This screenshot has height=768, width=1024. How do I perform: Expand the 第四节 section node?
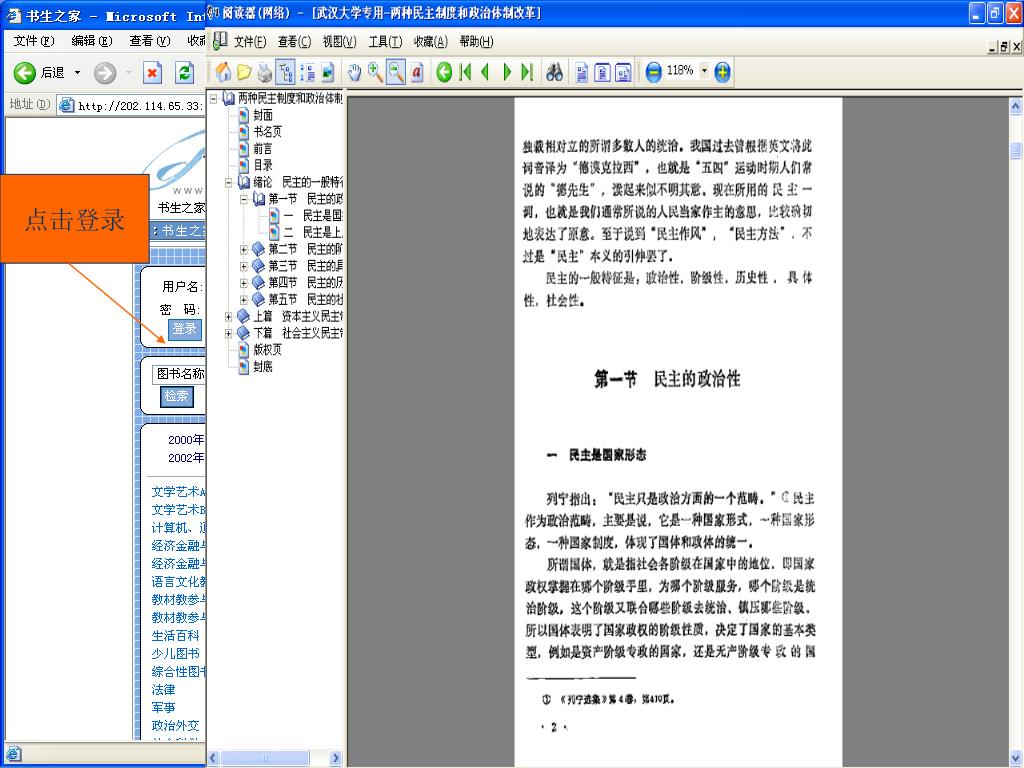244,283
